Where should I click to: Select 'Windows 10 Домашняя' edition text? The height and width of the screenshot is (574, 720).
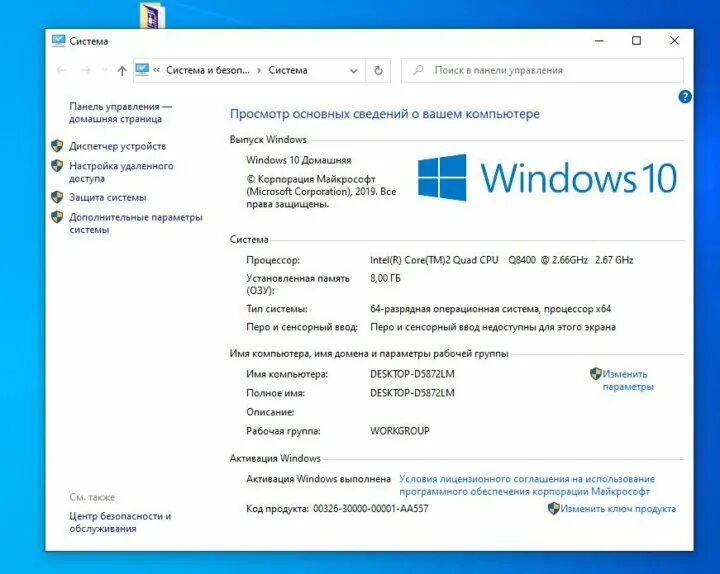coord(298,160)
